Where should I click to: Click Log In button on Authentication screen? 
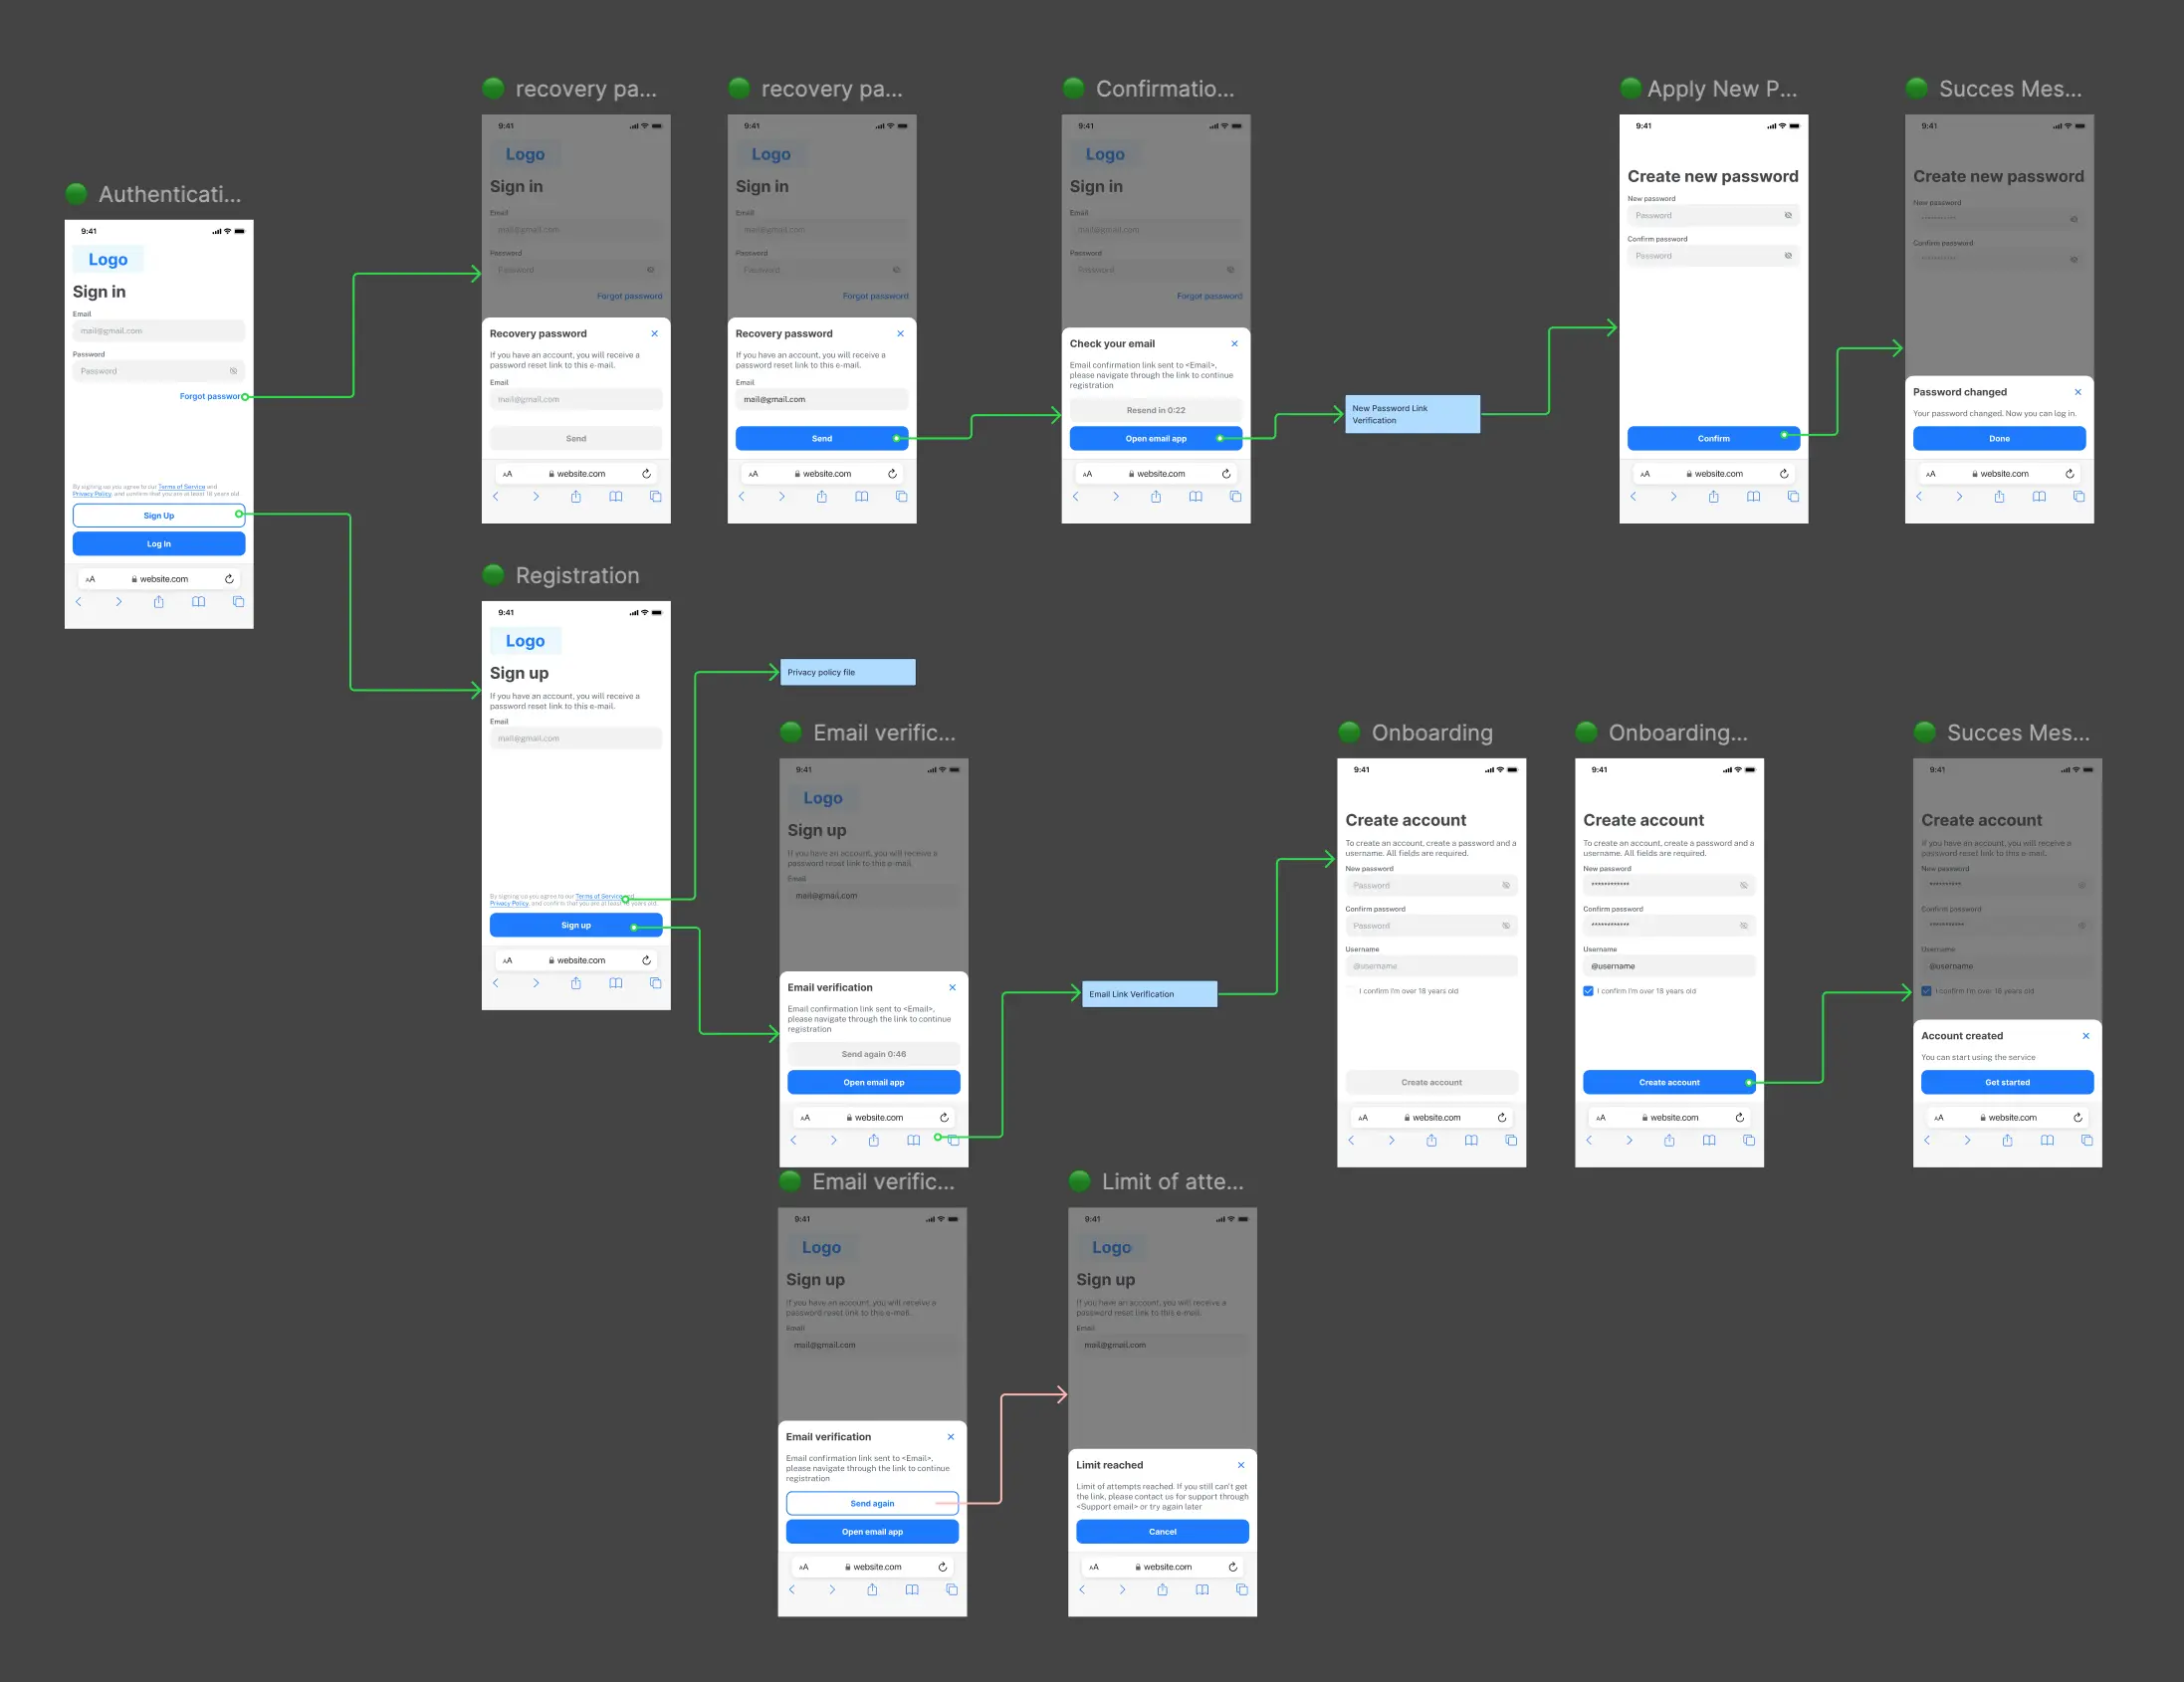[159, 544]
